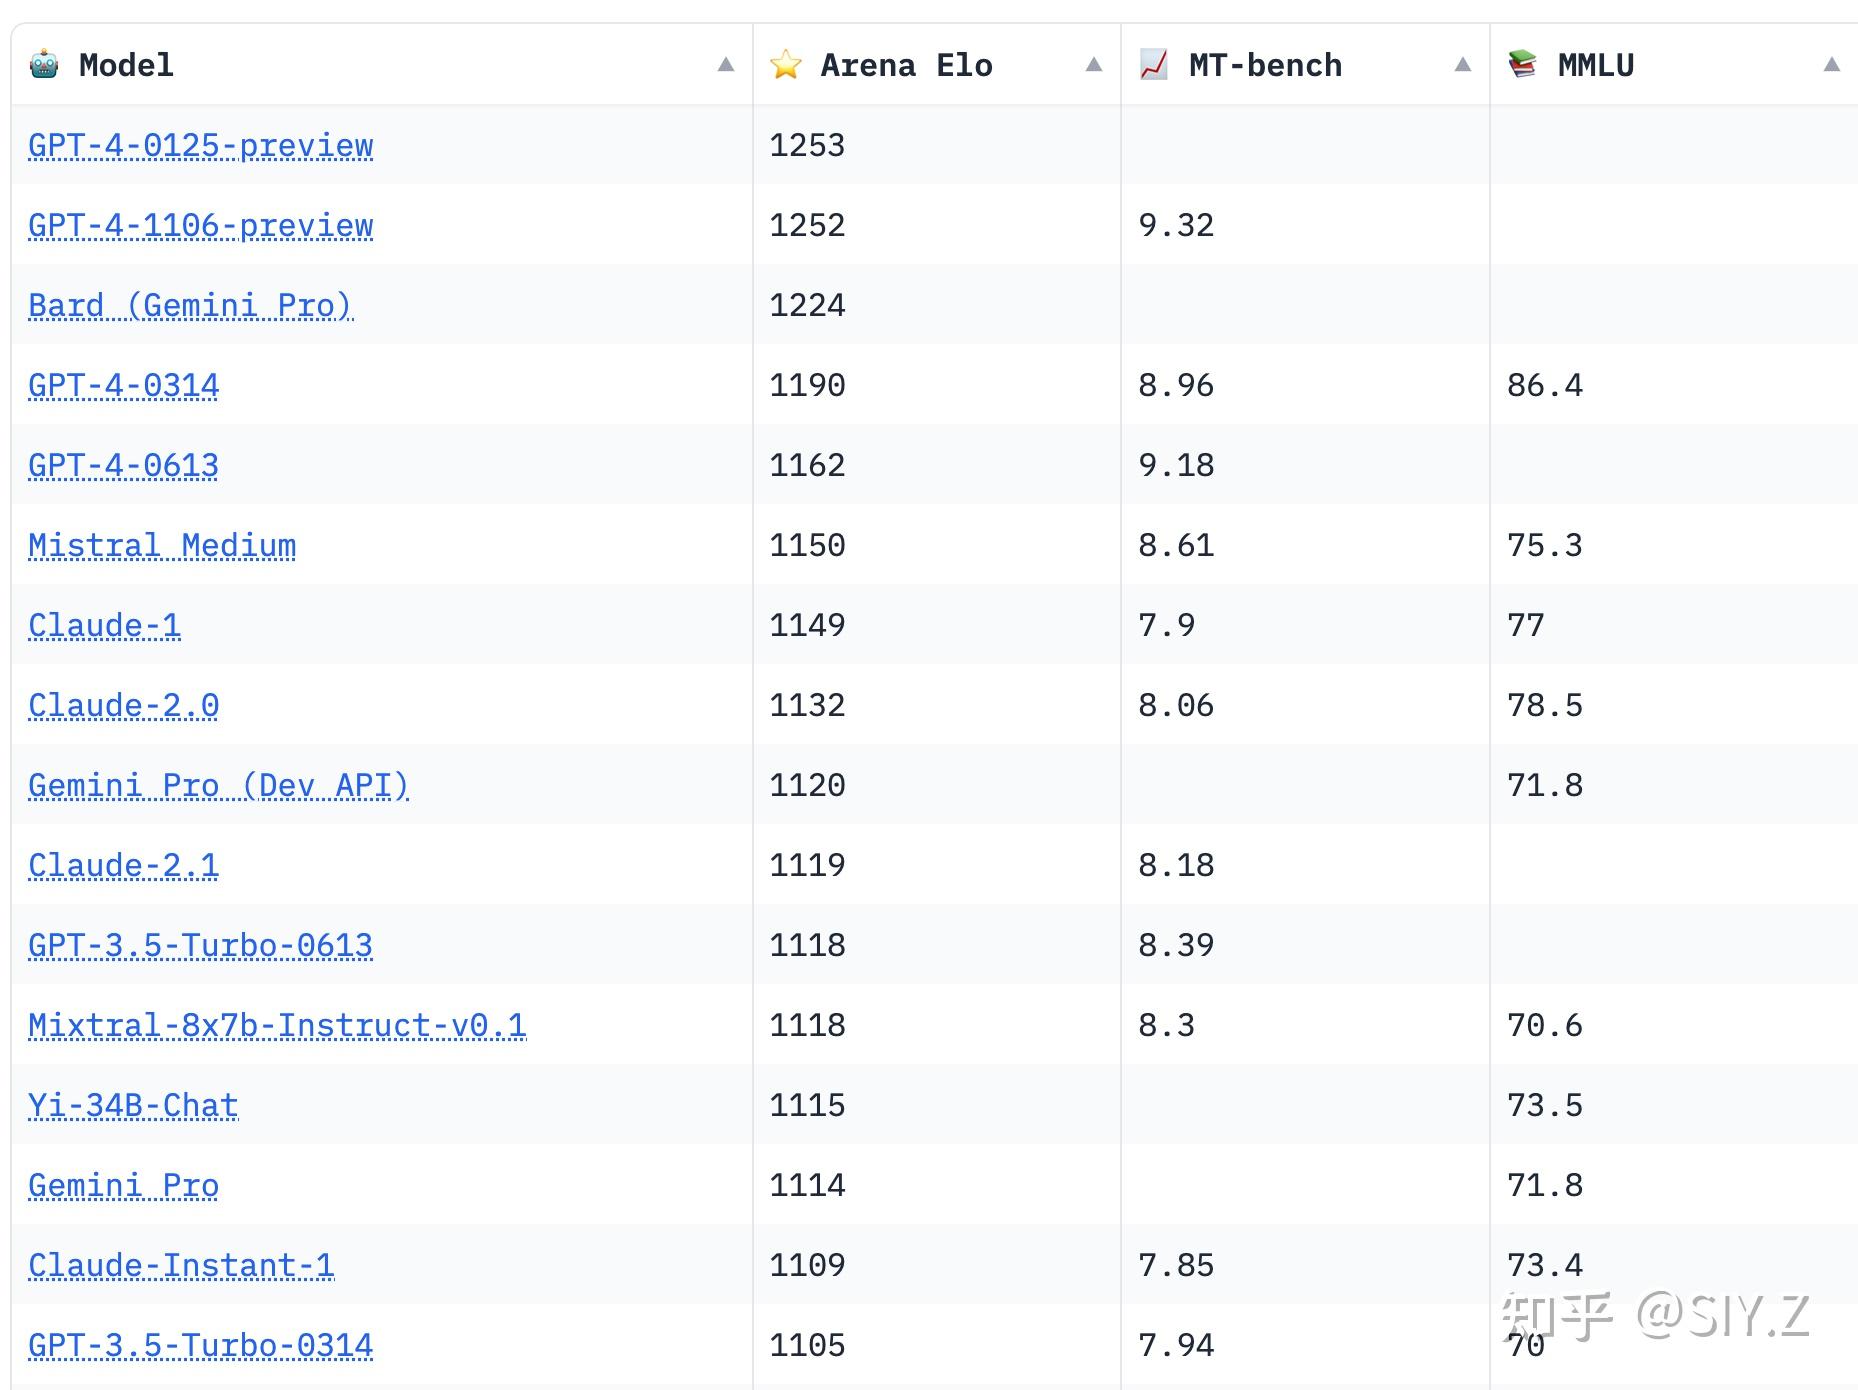This screenshot has height=1390, width=1858.
Task: Select the Arena Elo column header text
Action: pyautogui.click(x=906, y=65)
